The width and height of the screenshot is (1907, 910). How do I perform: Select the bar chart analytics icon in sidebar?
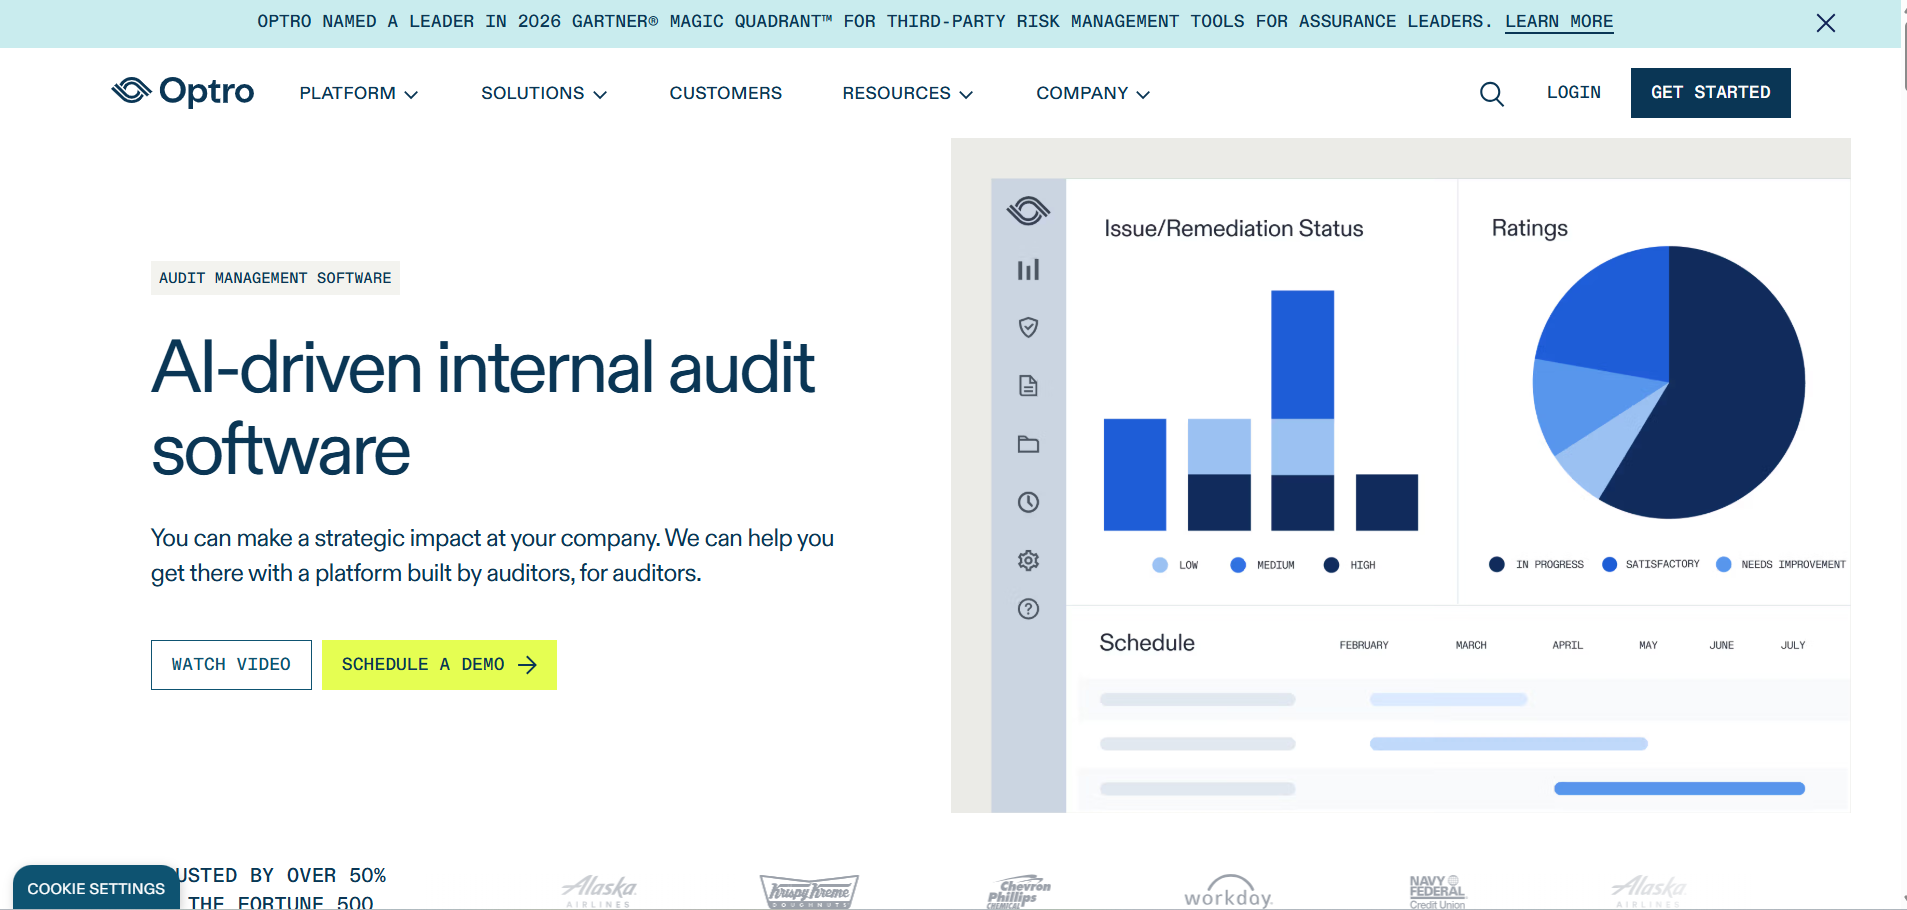(1028, 270)
